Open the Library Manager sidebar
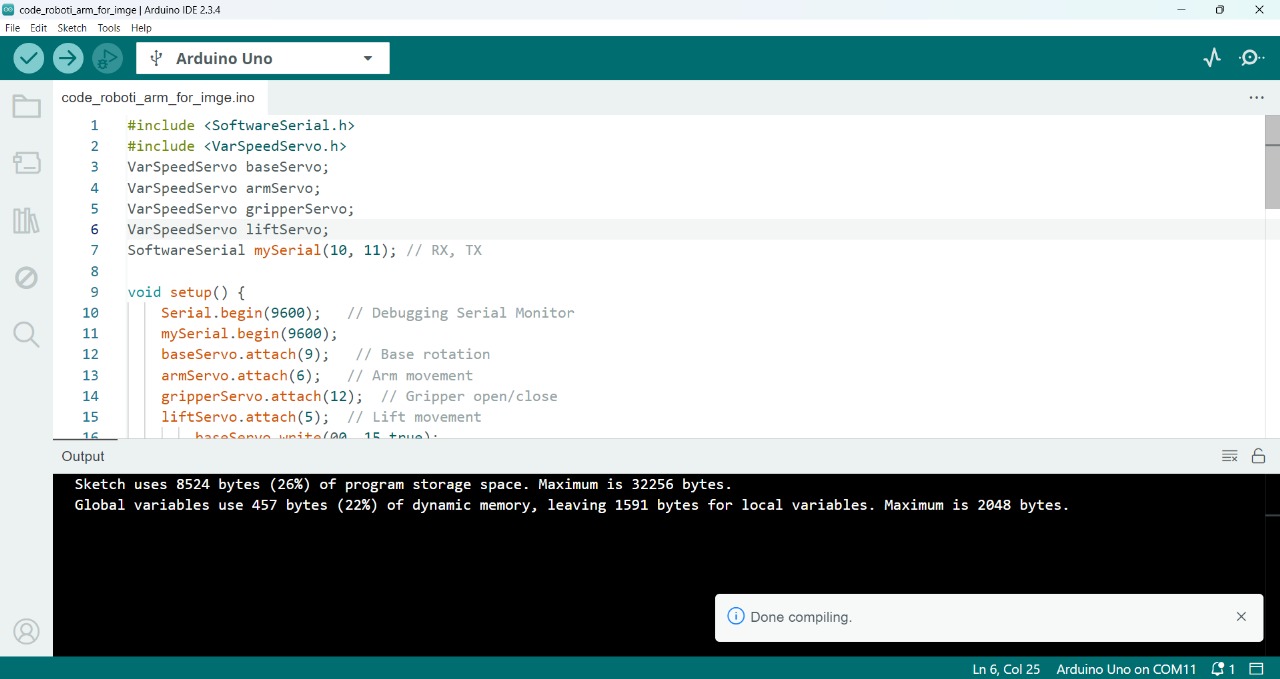Image resolution: width=1280 pixels, height=679 pixels. pos(26,220)
